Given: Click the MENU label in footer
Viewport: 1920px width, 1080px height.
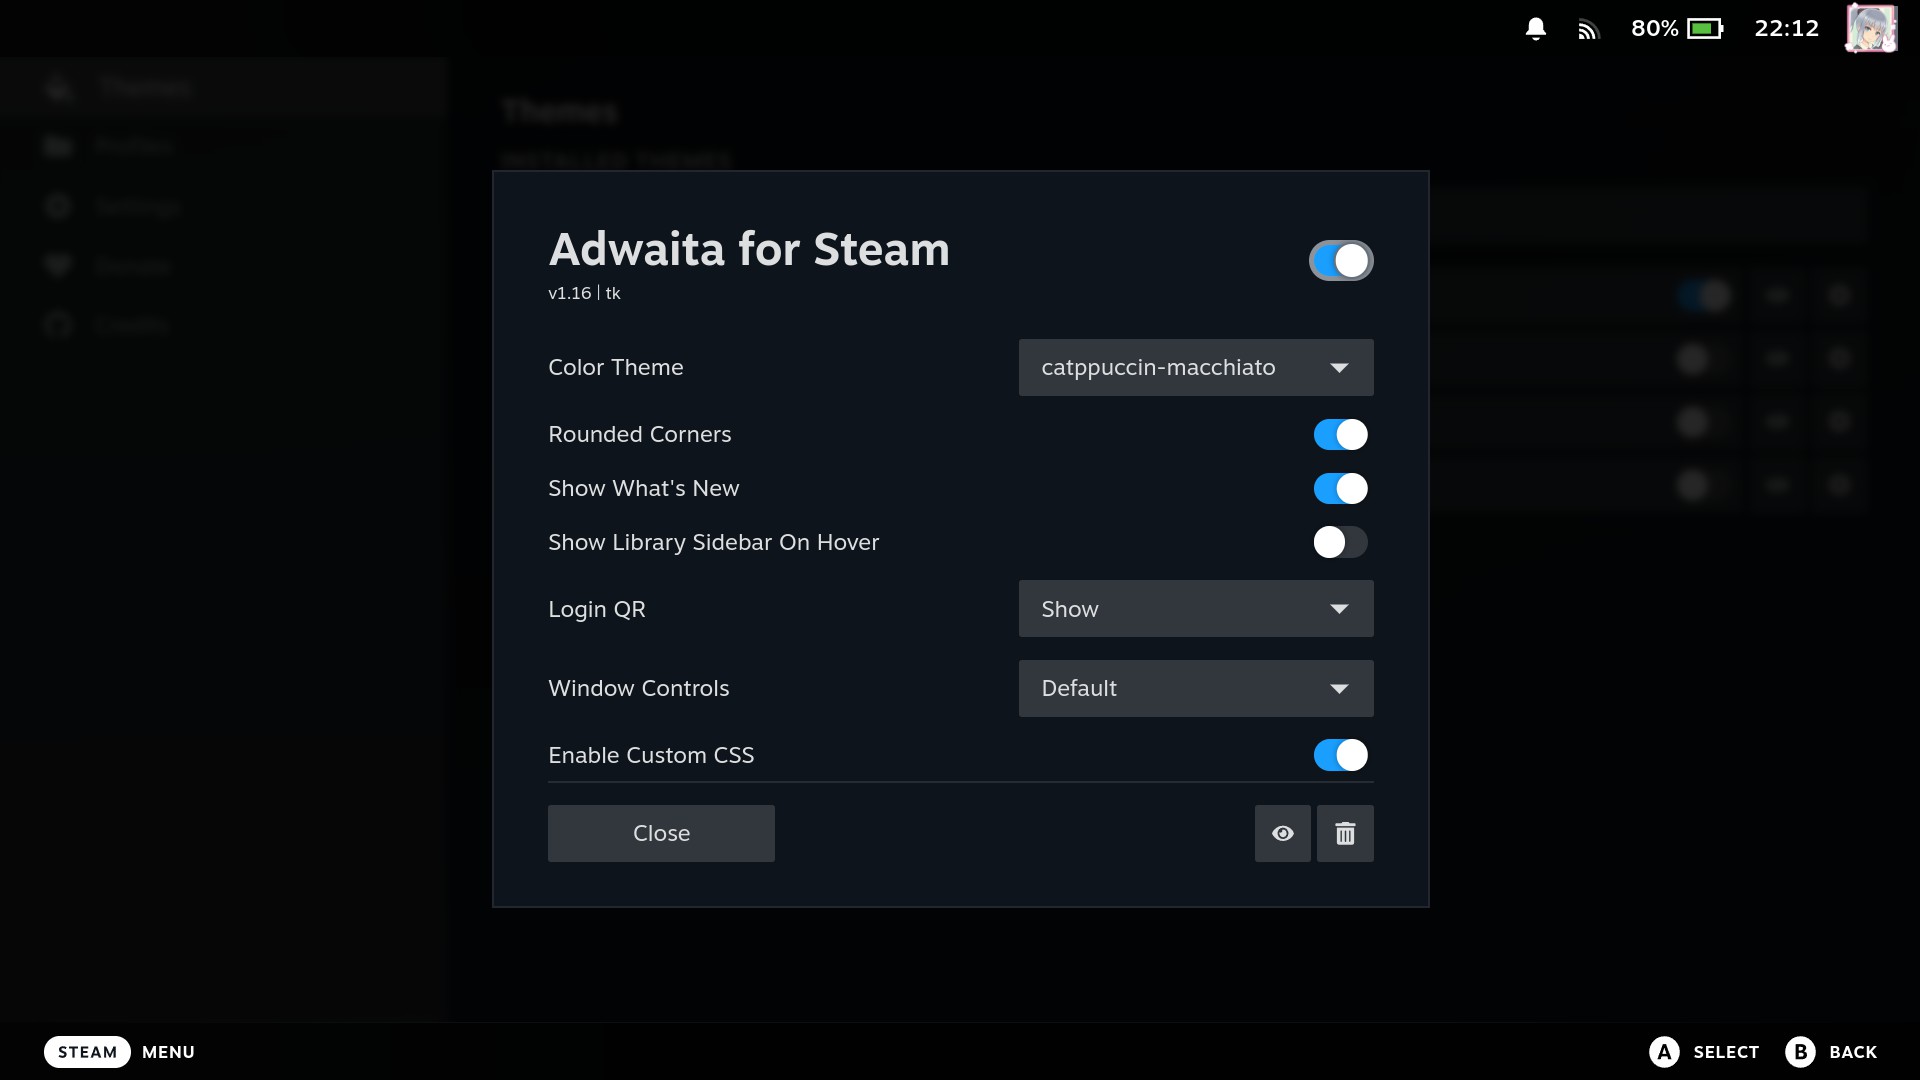Looking at the screenshot, I should point(168,1052).
